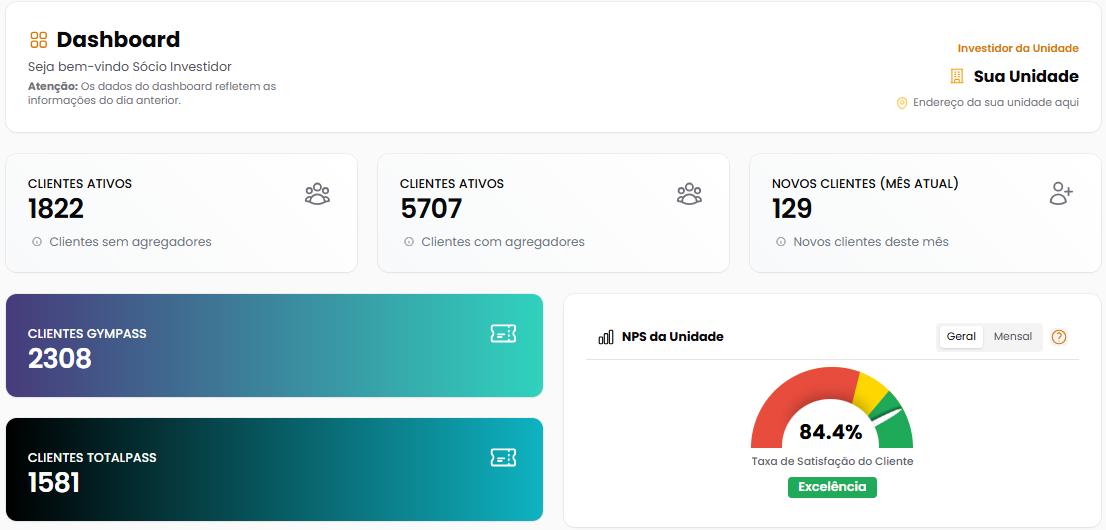Click the CLIENTES TOTALPASS label
1106x530 pixels.
click(92, 458)
